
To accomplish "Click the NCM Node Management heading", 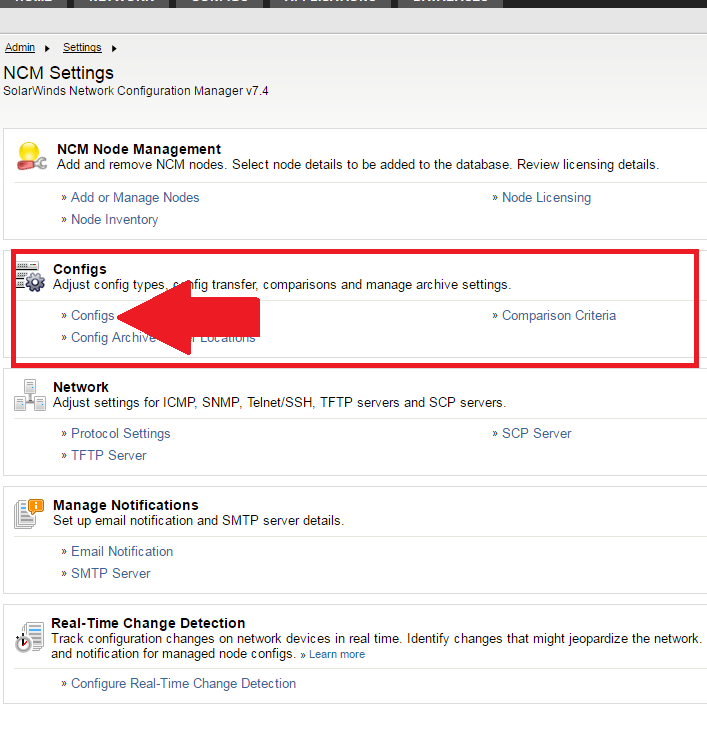I will (x=139, y=149).
